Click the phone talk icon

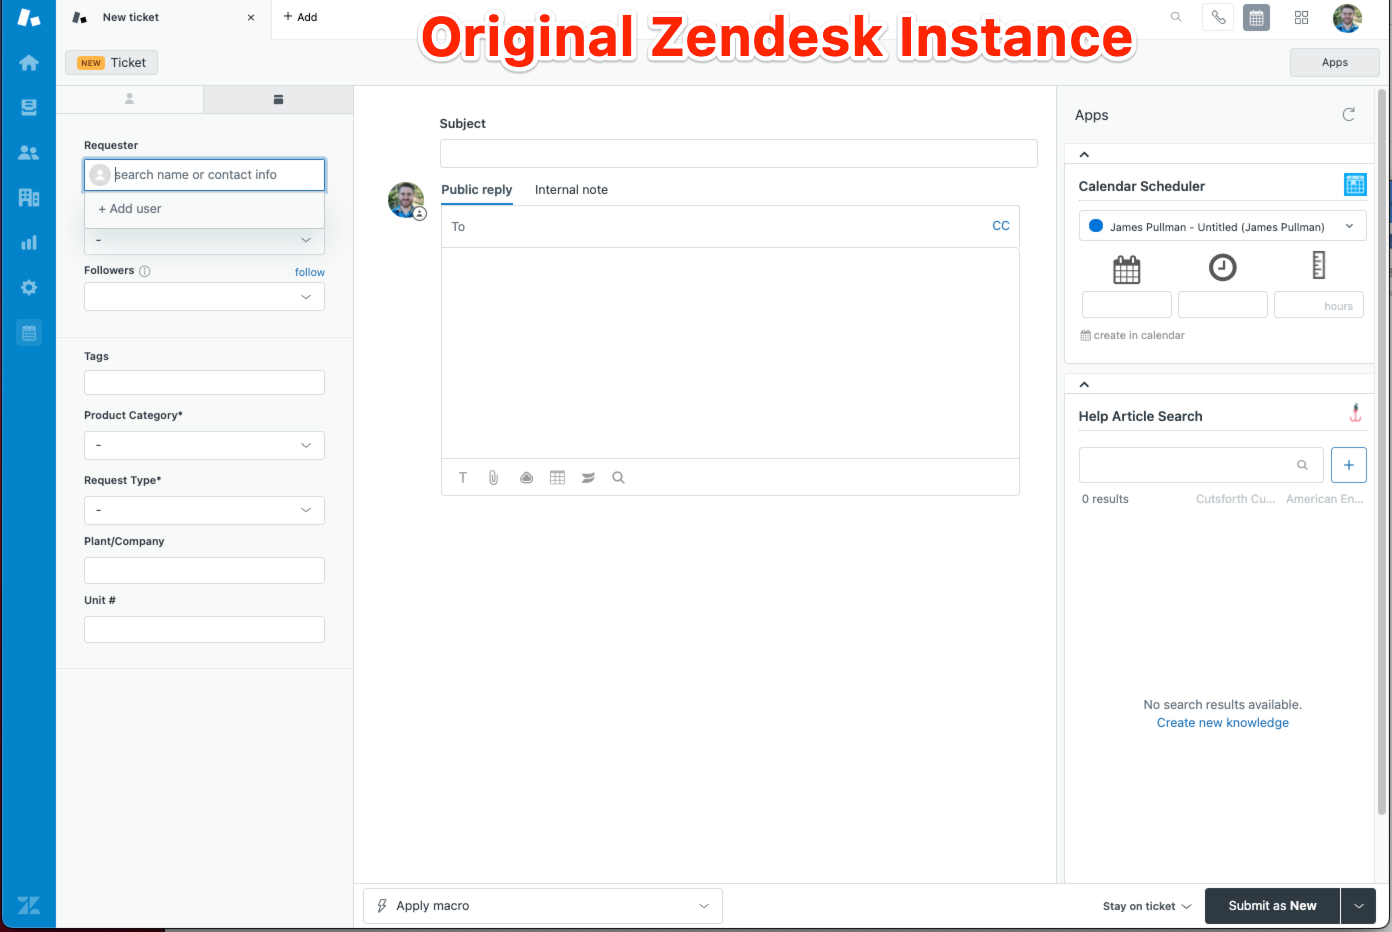(1218, 18)
